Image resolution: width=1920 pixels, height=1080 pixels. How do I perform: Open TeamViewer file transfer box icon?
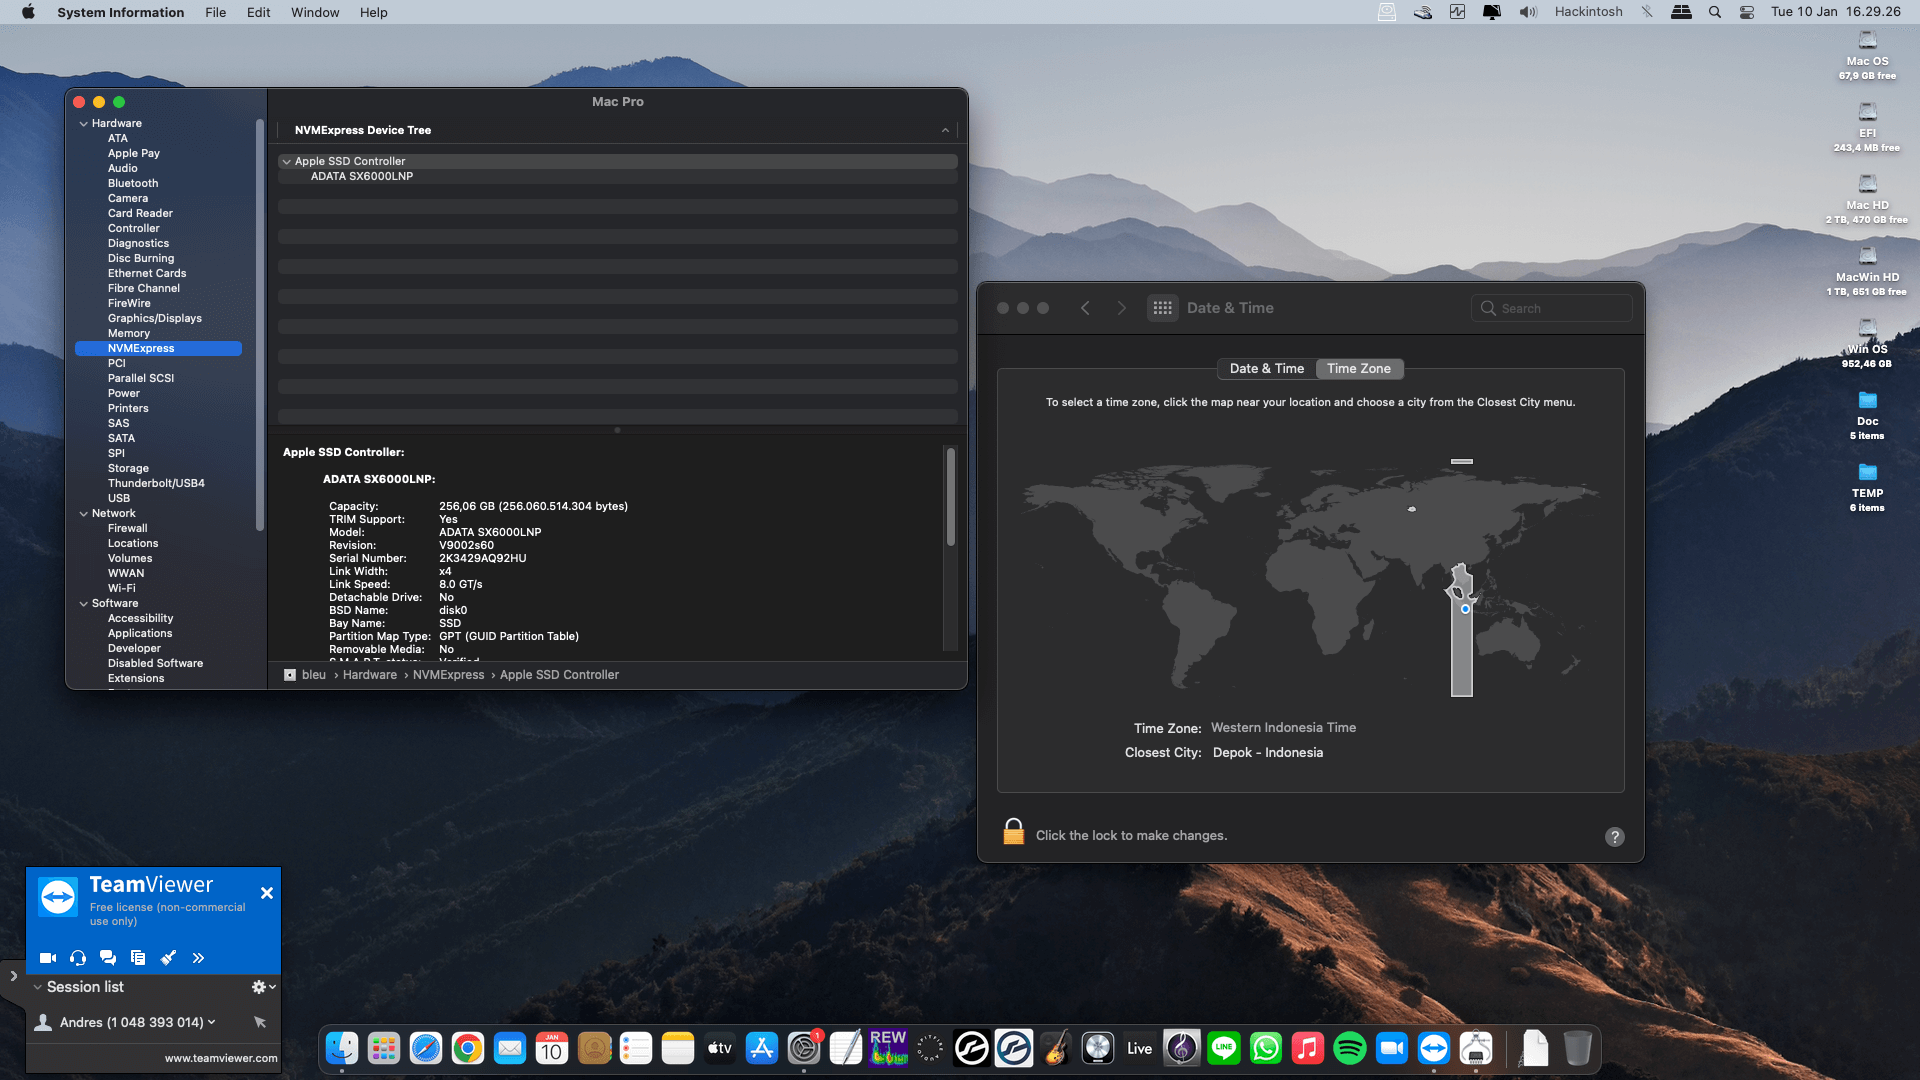[138, 958]
